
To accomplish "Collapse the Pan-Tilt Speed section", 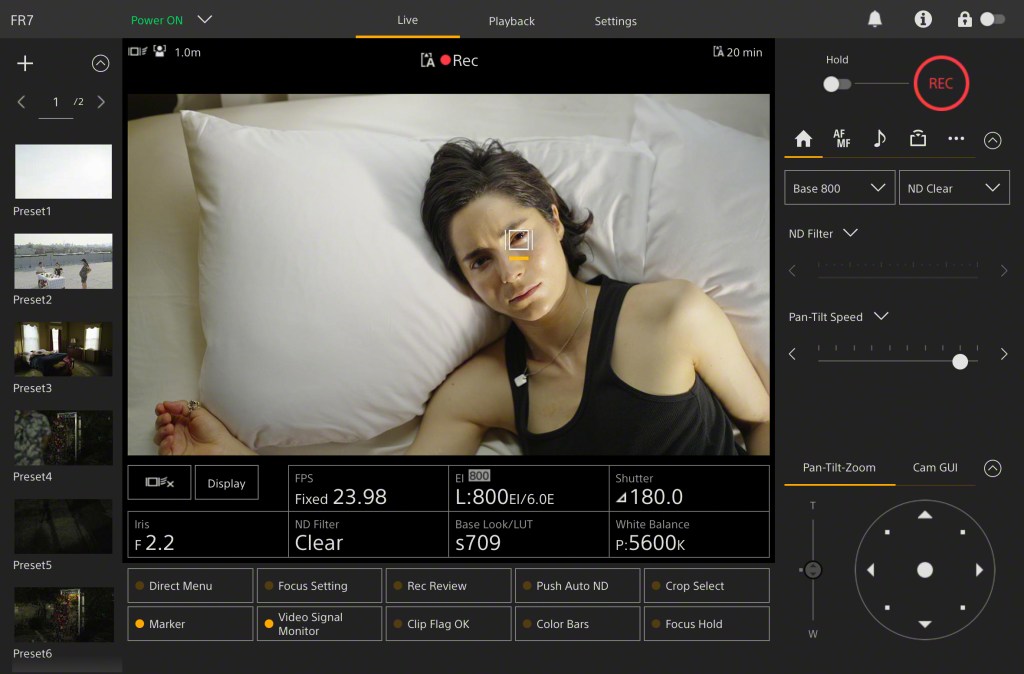I will coord(879,317).
